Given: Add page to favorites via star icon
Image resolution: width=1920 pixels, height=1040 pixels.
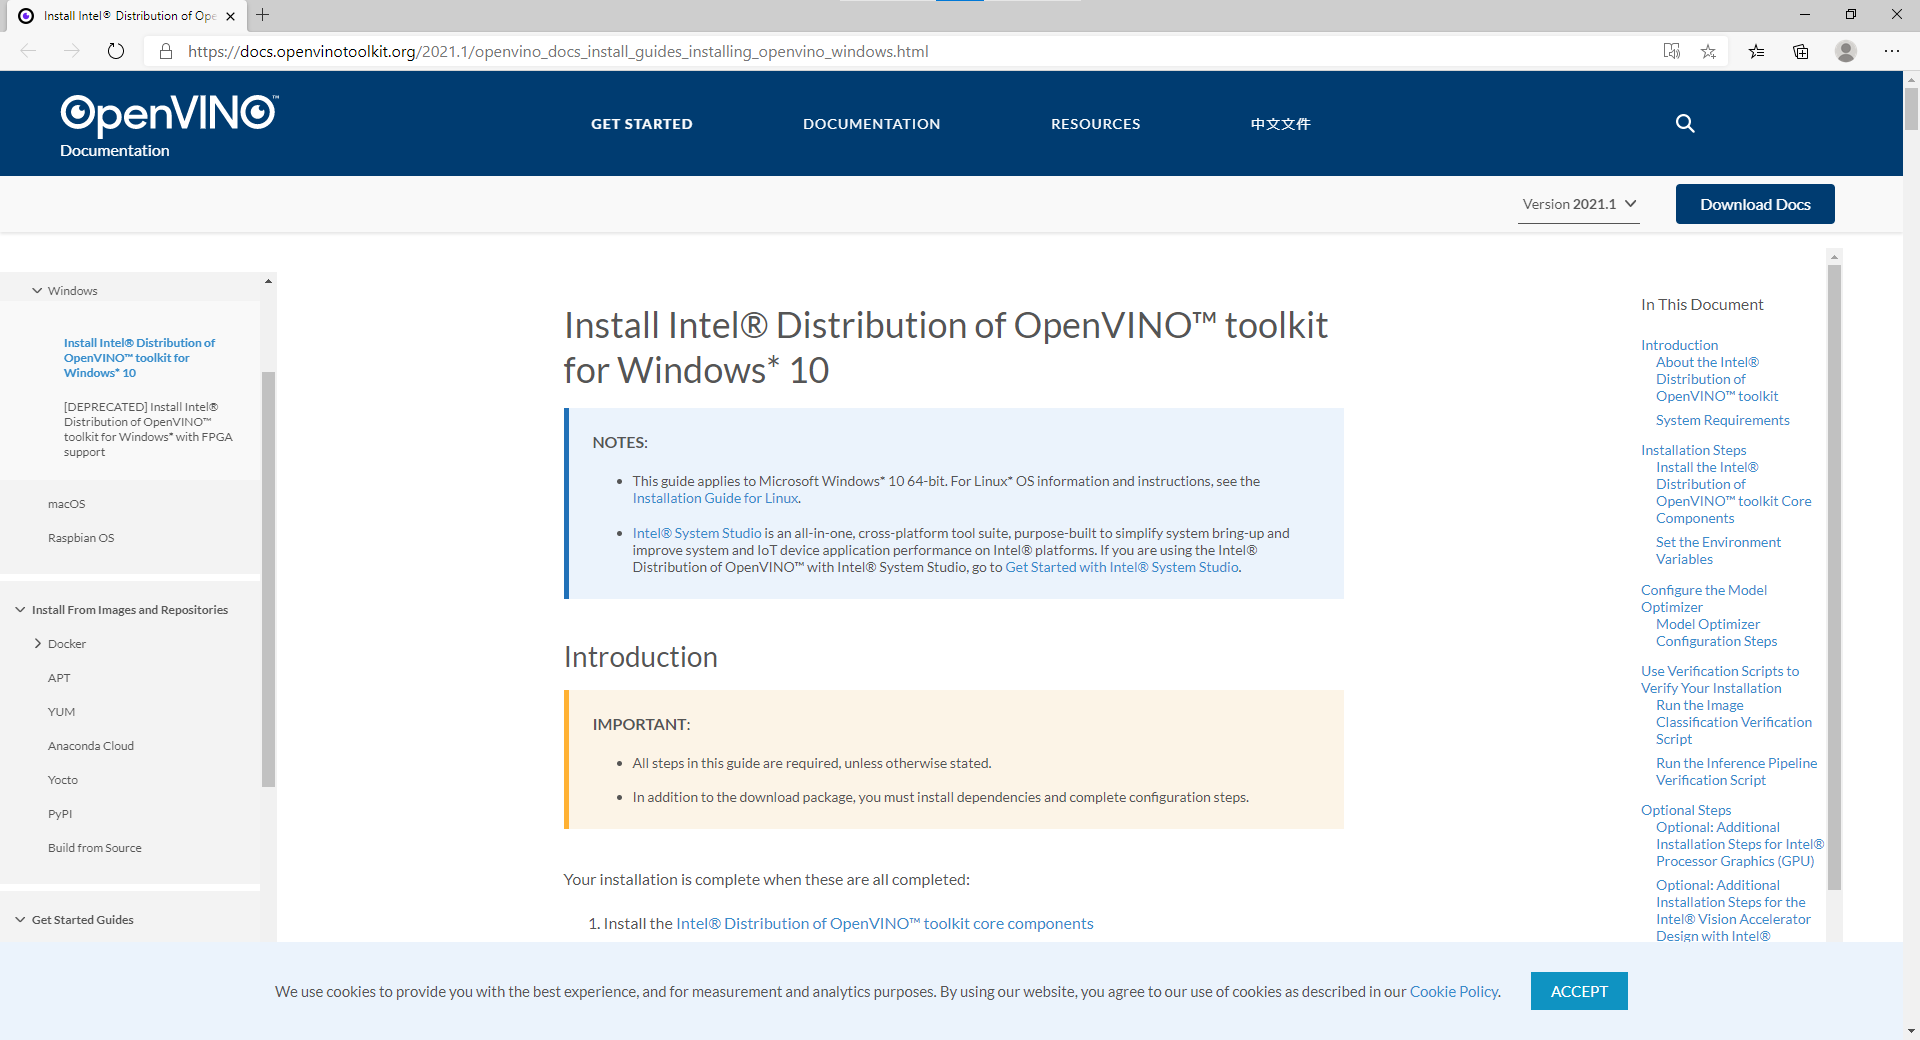Looking at the screenshot, I should [x=1708, y=51].
